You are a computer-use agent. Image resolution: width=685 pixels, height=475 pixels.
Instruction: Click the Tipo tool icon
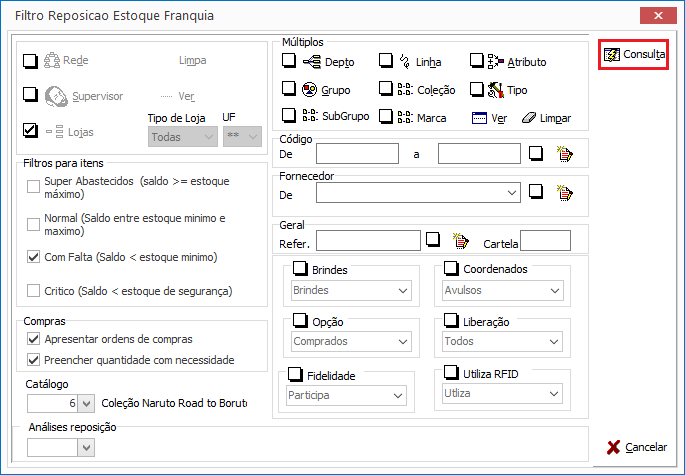tap(495, 90)
